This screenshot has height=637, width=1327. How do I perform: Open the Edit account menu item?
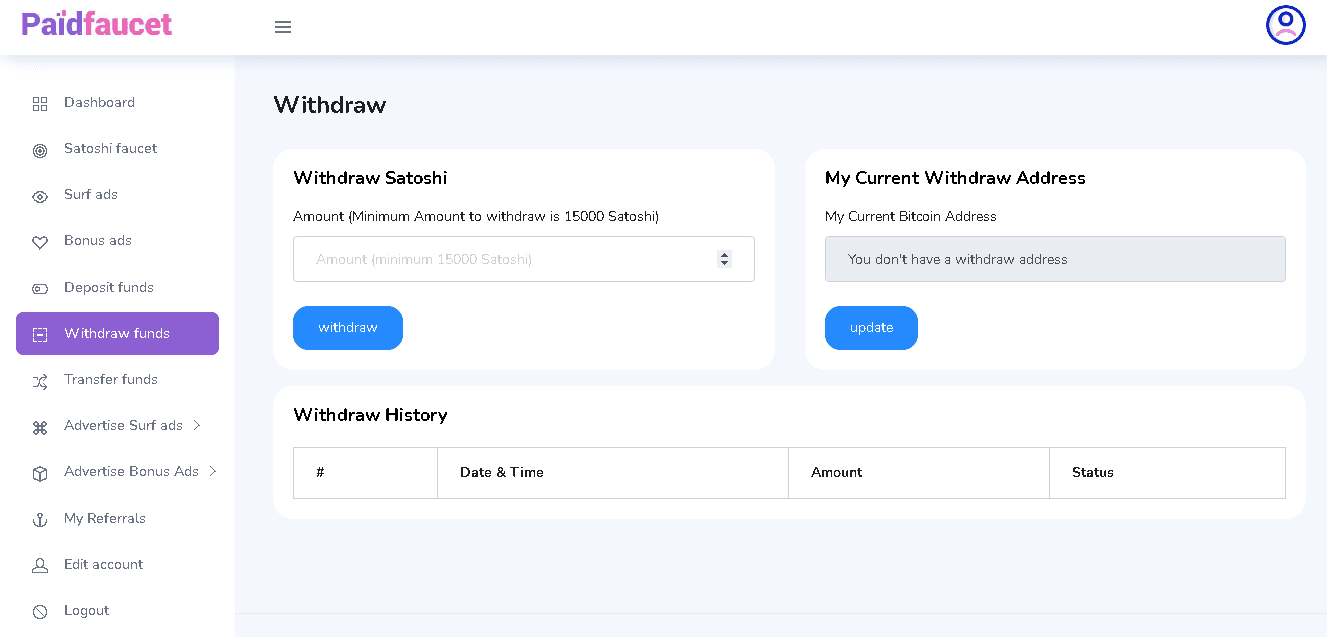103,565
